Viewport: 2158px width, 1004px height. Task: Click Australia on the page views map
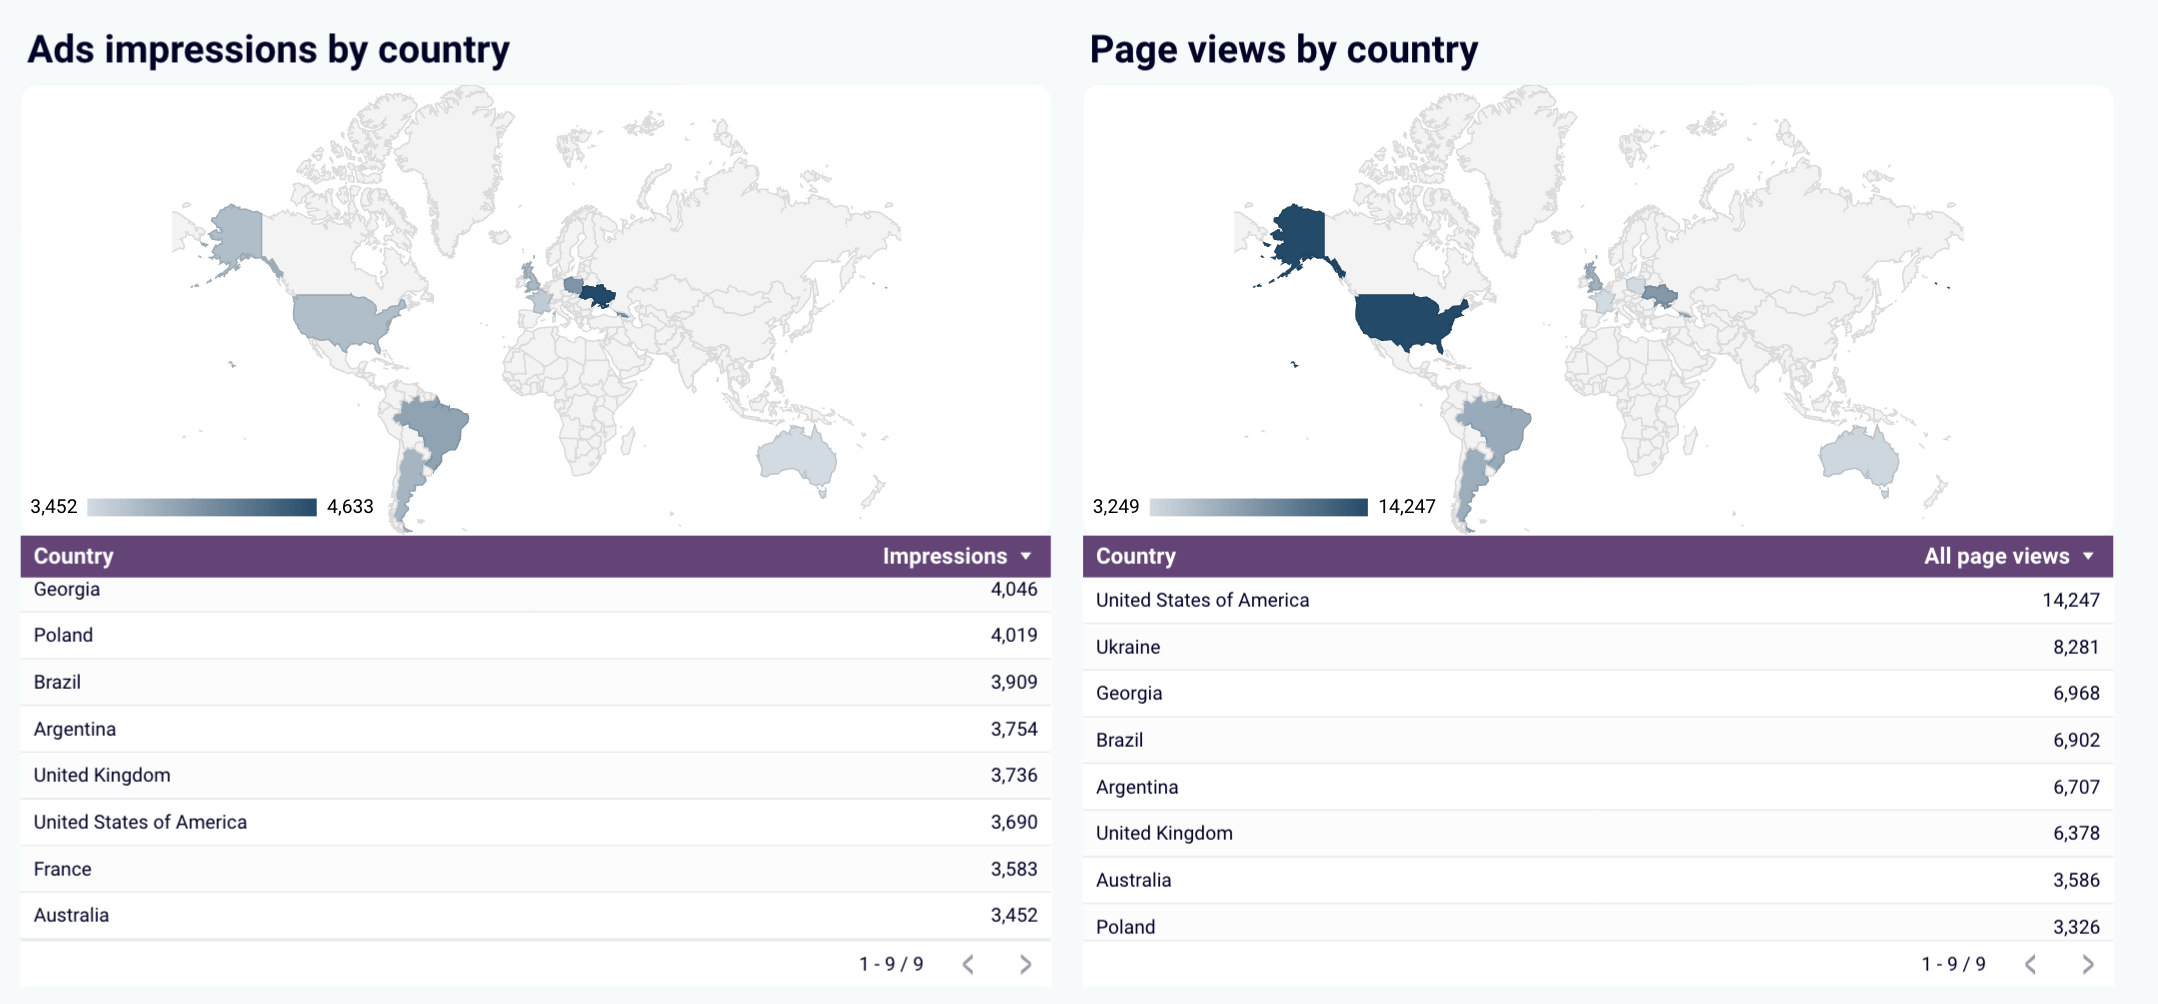tap(1858, 458)
